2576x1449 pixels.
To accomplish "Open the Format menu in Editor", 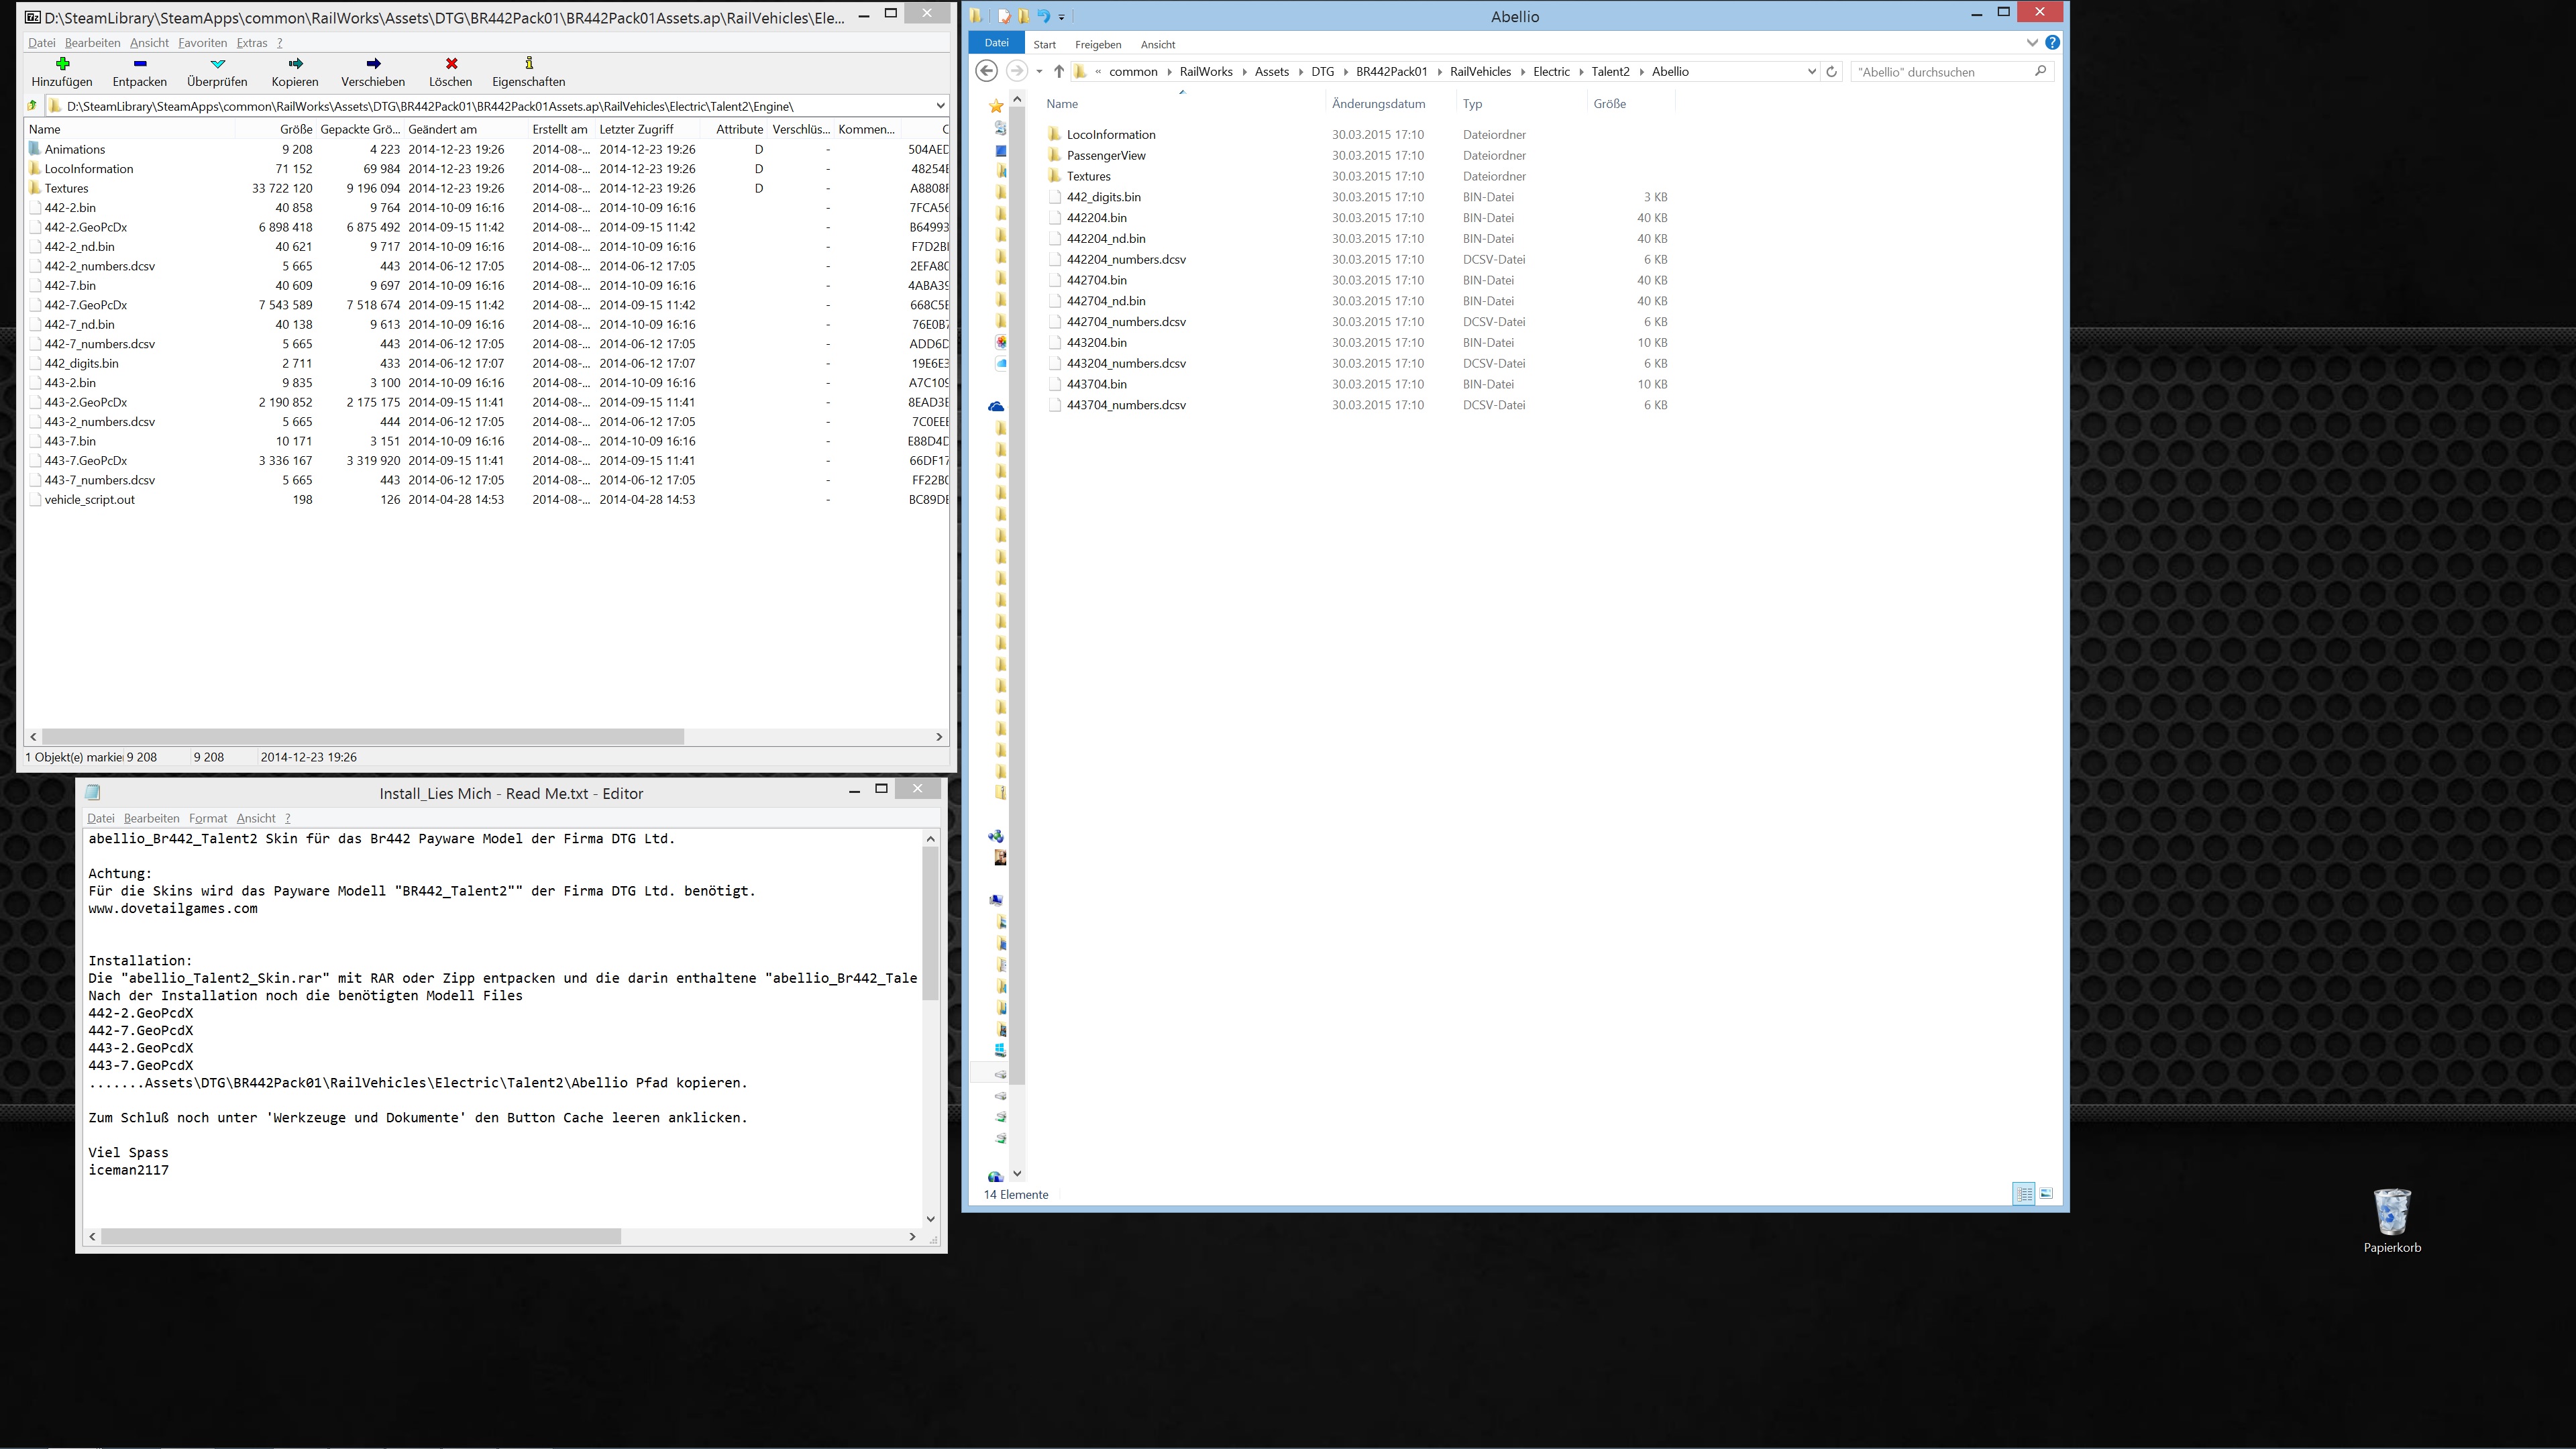I will point(207,818).
